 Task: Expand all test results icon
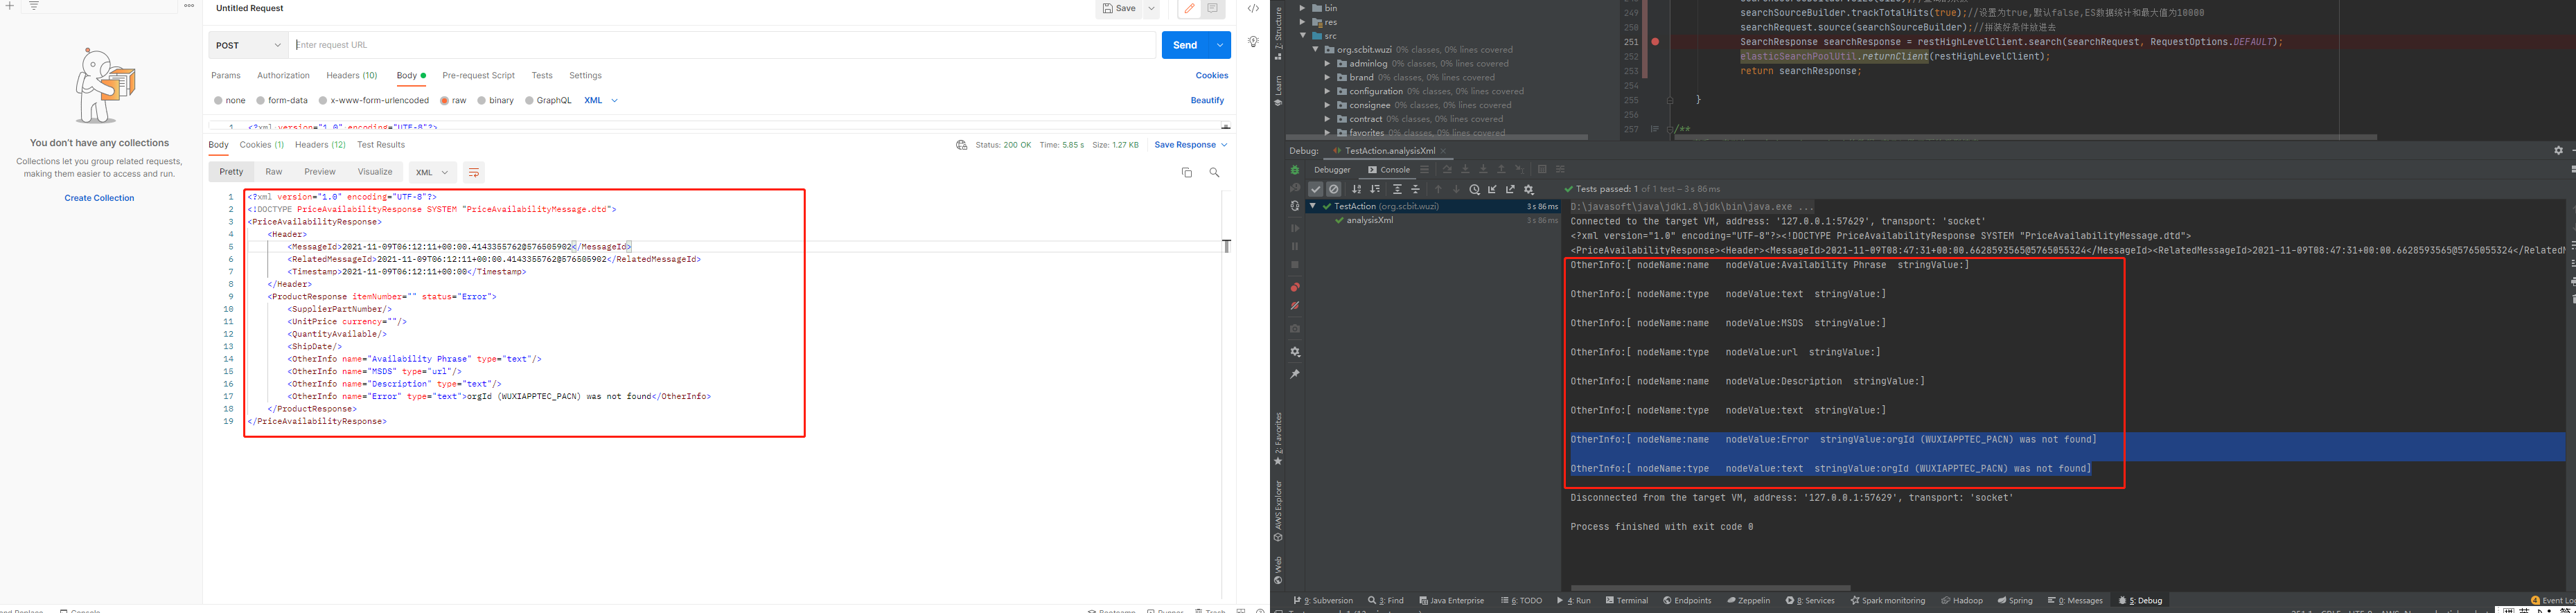(x=1397, y=189)
